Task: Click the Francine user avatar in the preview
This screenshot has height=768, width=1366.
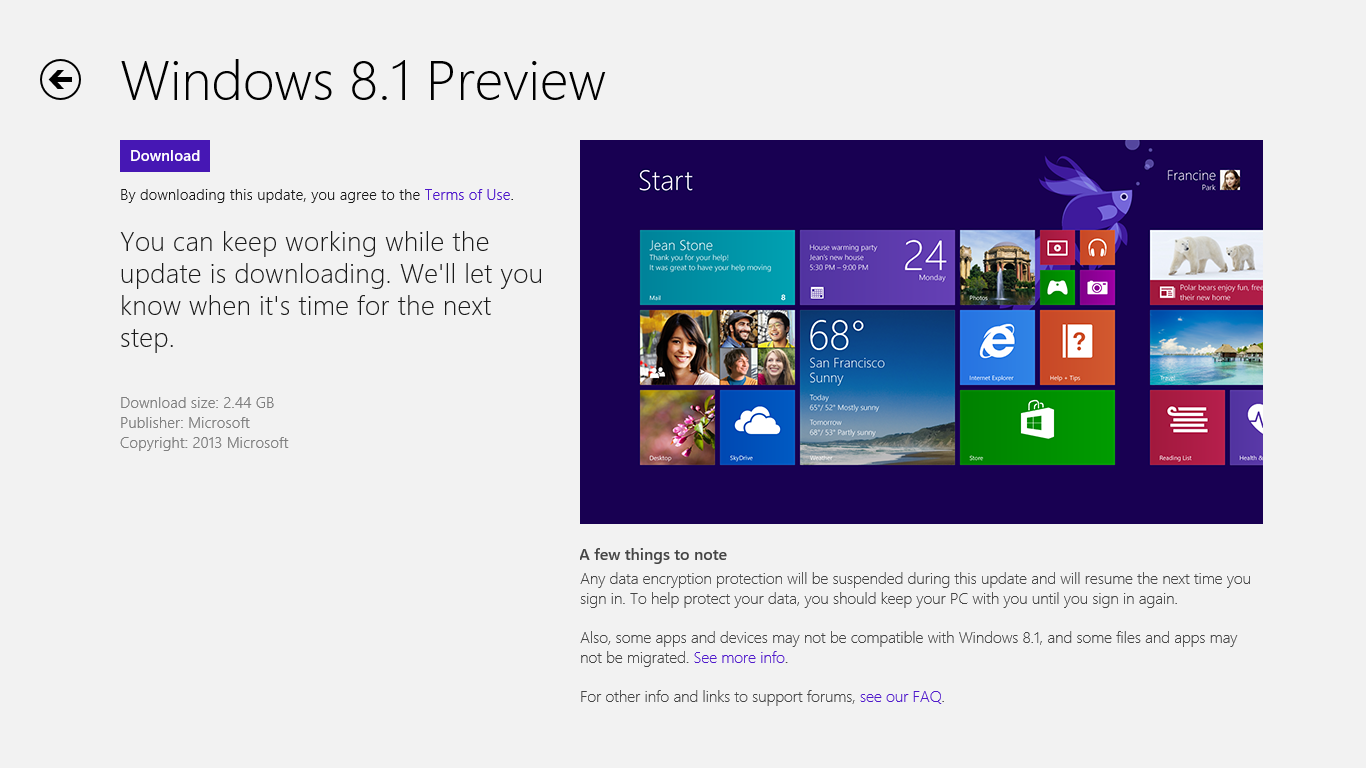Action: [x=1230, y=180]
